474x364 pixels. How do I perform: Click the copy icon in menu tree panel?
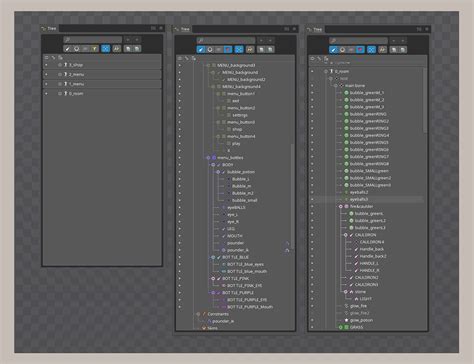tap(262, 50)
